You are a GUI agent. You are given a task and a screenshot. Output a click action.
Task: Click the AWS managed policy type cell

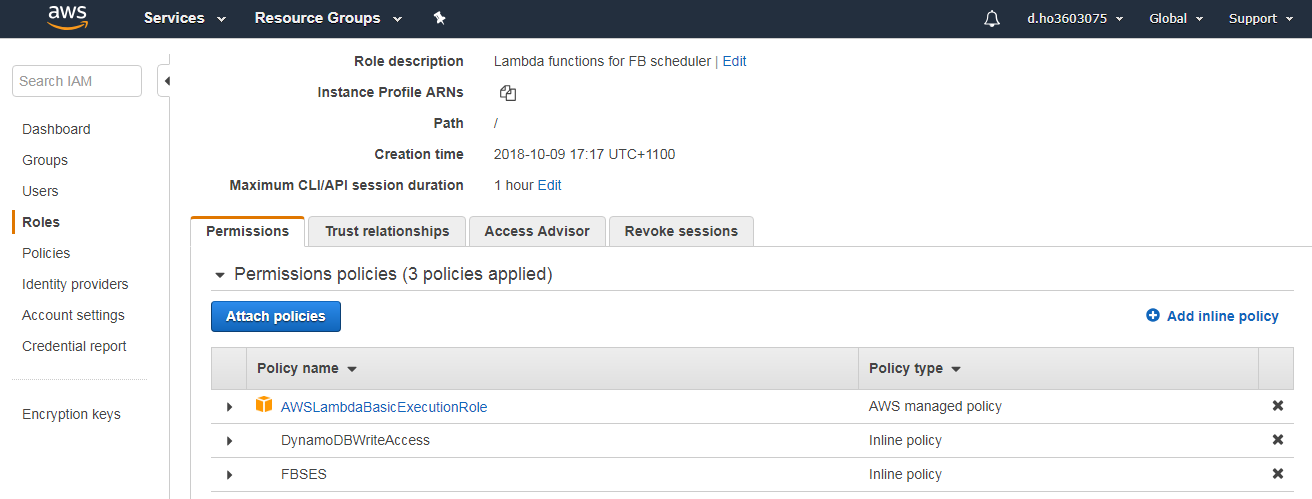tap(935, 406)
